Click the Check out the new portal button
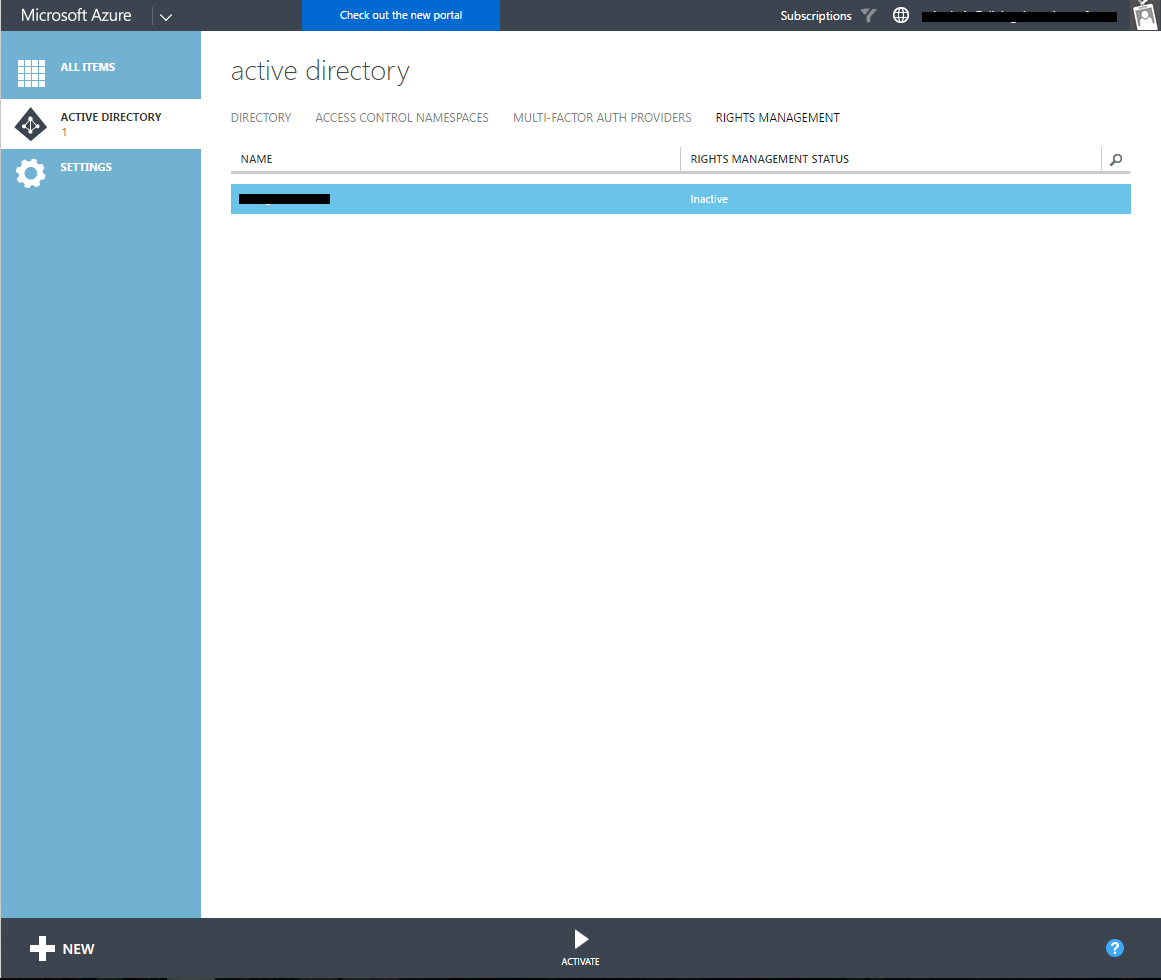1161x980 pixels. coord(401,16)
